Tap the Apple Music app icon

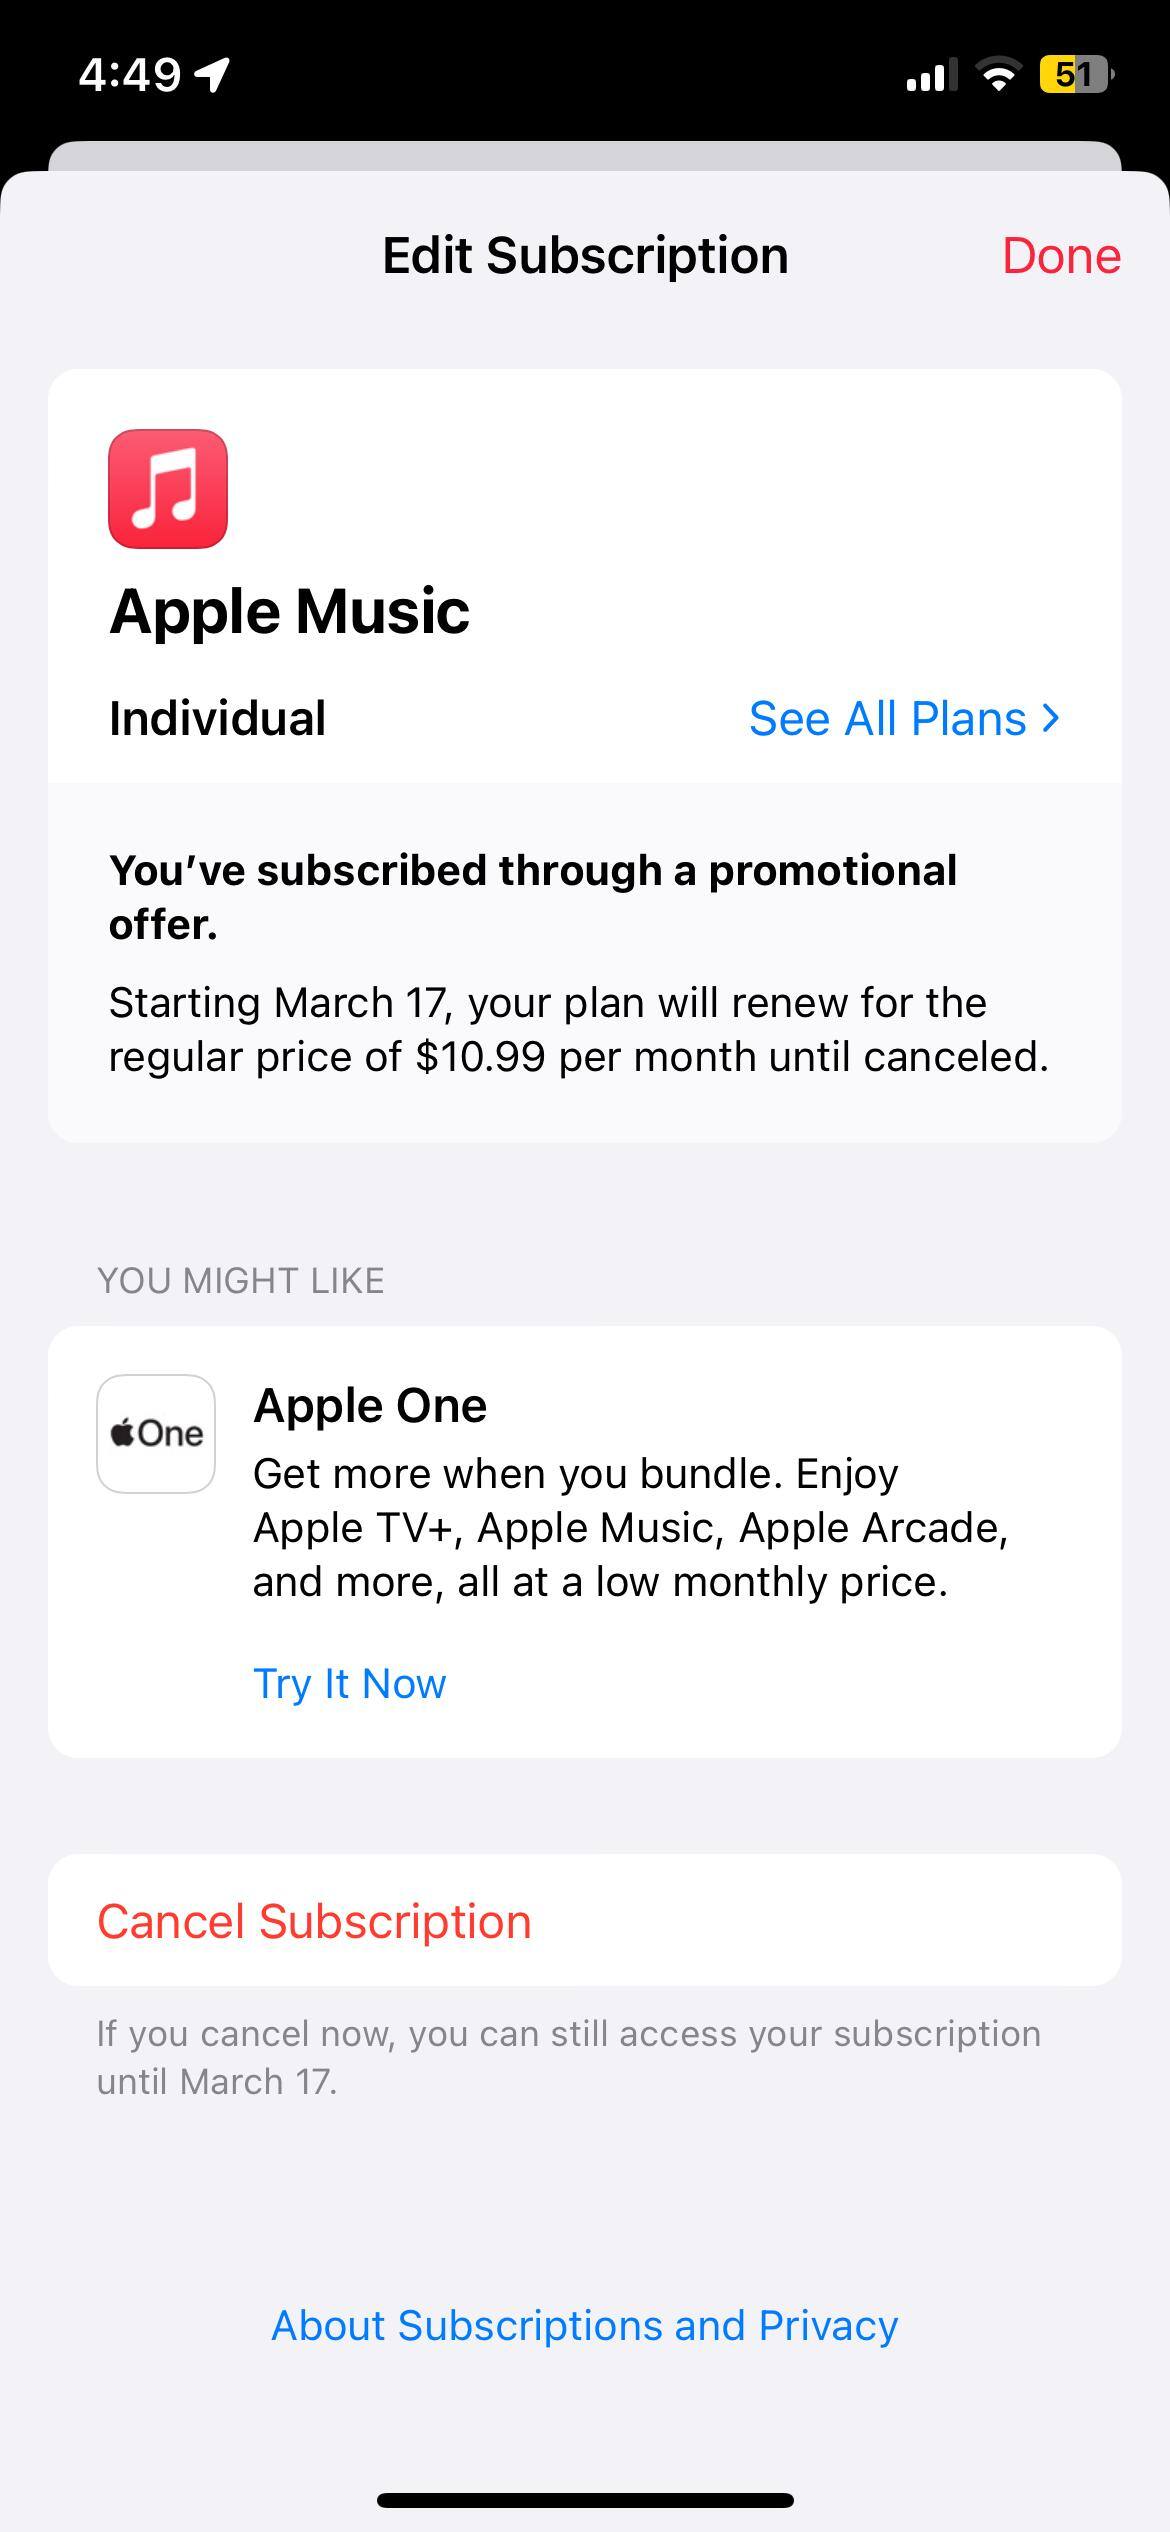pyautogui.click(x=168, y=489)
